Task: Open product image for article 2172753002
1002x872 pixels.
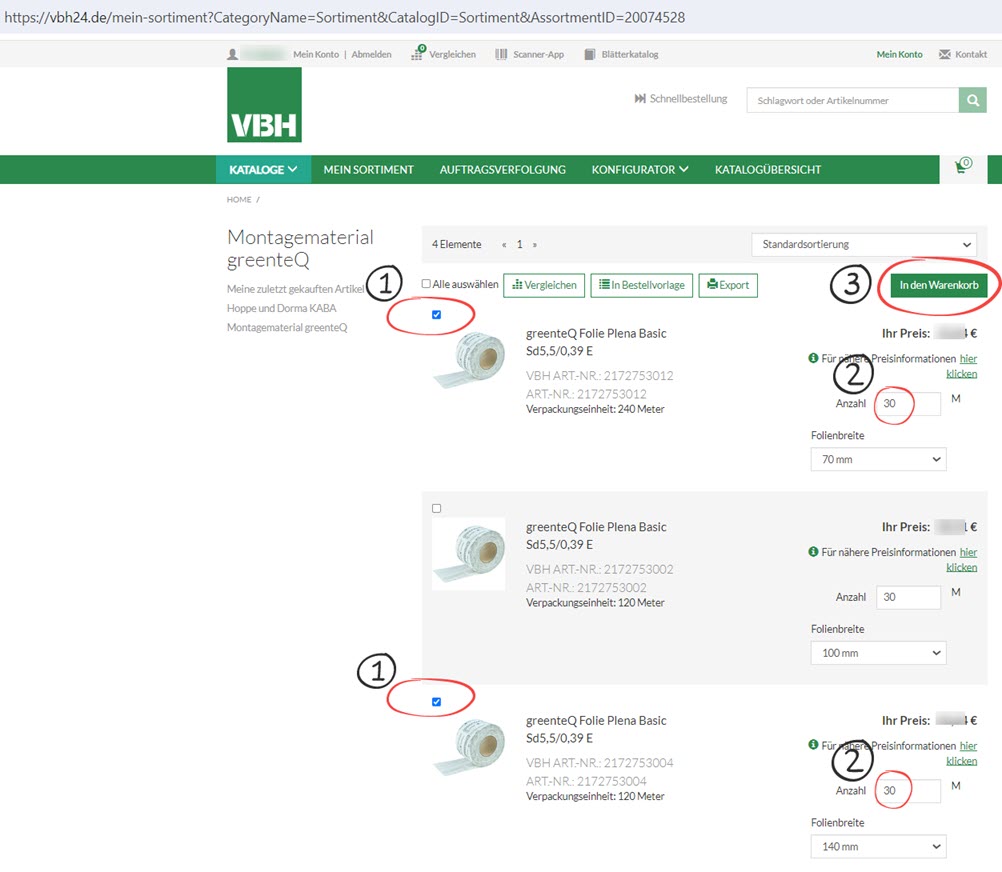Action: [469, 554]
